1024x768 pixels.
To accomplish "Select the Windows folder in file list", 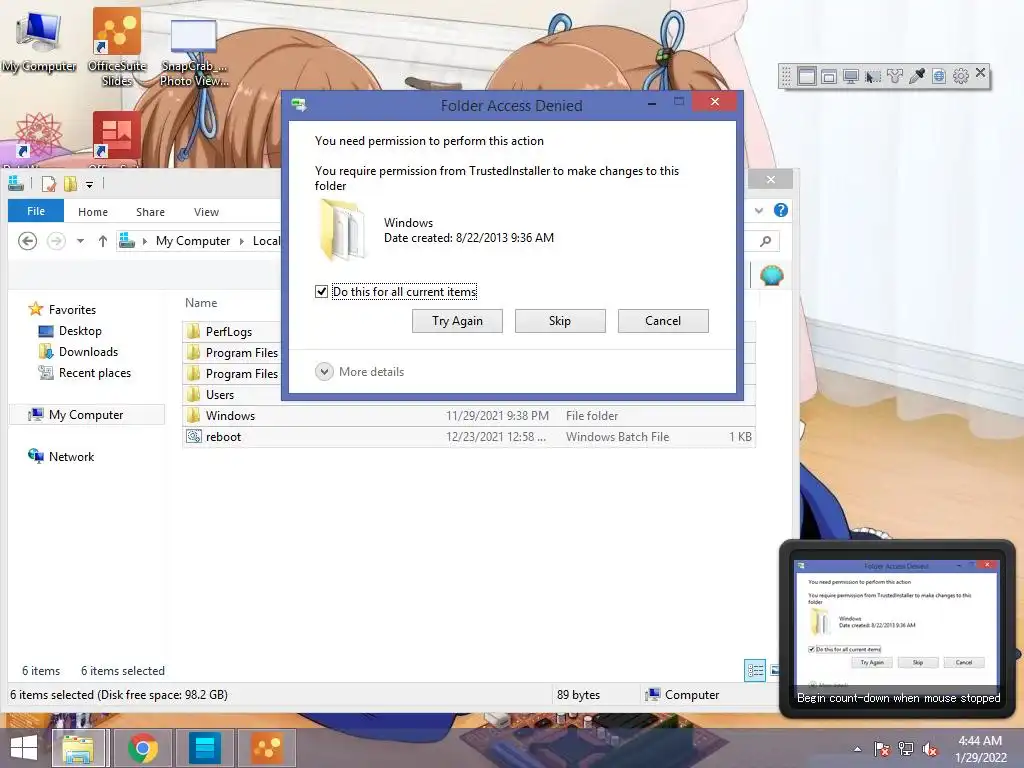I will pos(468,415).
